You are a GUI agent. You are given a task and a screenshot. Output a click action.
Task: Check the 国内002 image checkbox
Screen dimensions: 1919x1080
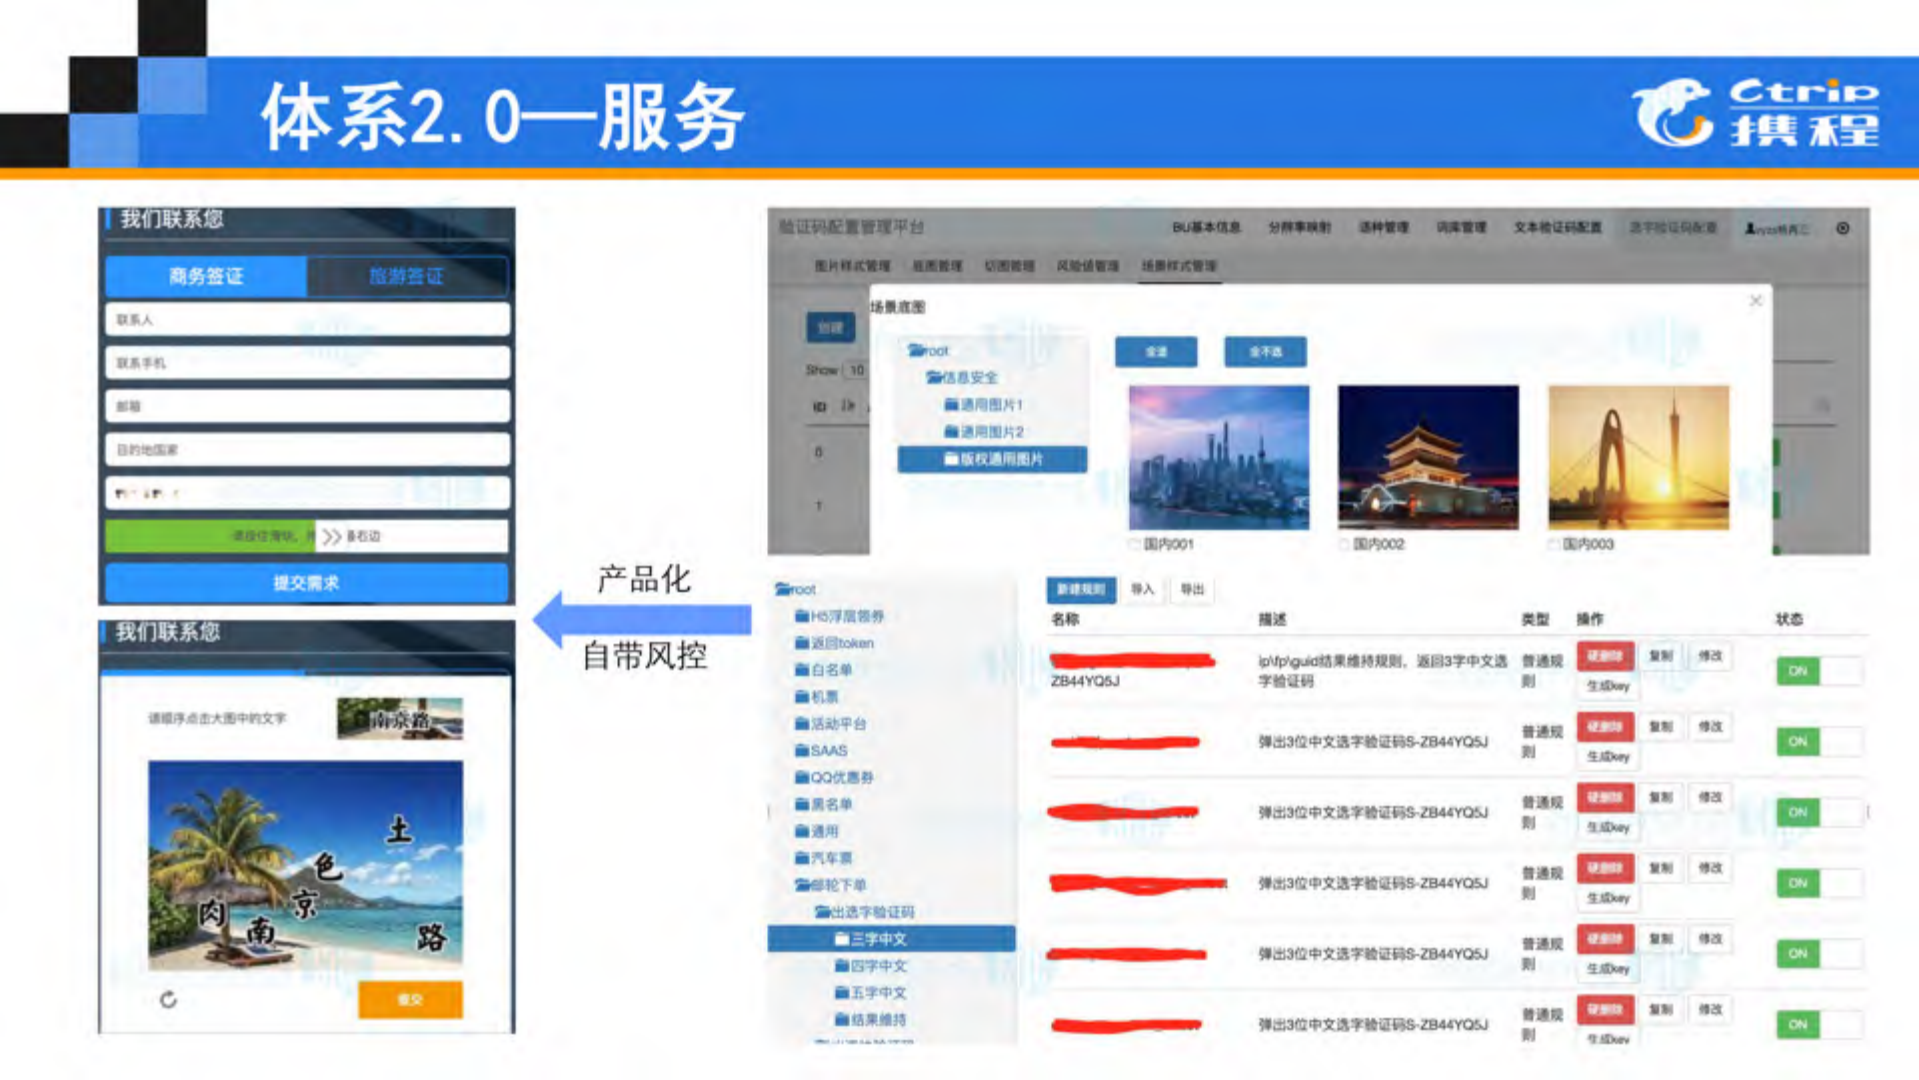tap(1345, 545)
